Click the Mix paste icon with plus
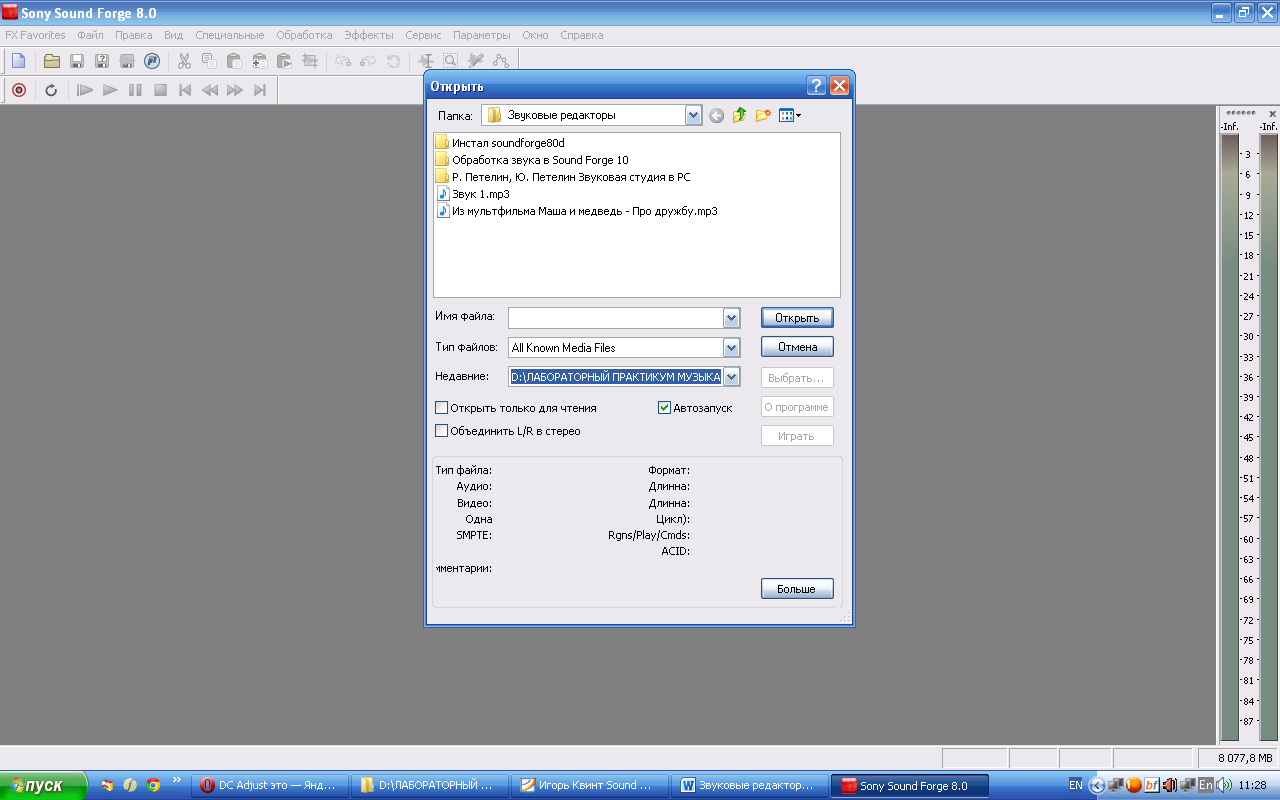 click(x=259, y=61)
